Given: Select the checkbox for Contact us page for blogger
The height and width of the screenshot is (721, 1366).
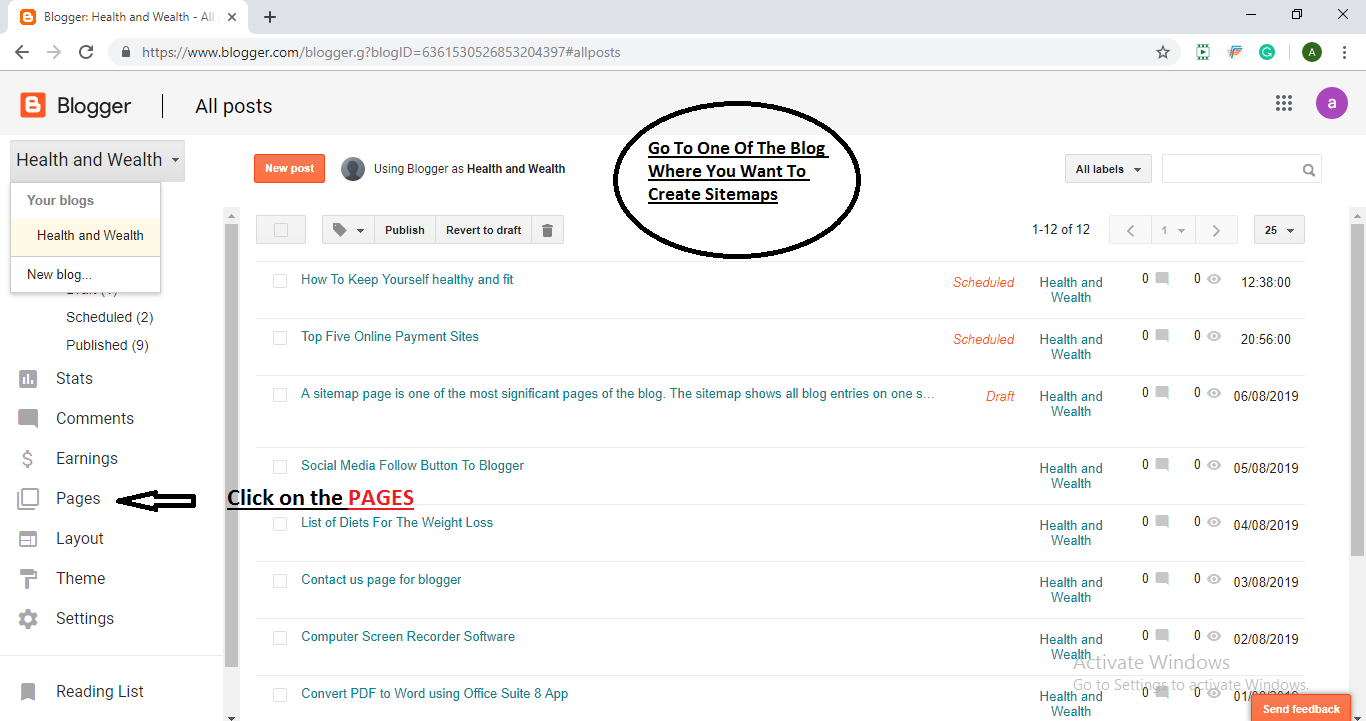Looking at the screenshot, I should (x=280, y=580).
